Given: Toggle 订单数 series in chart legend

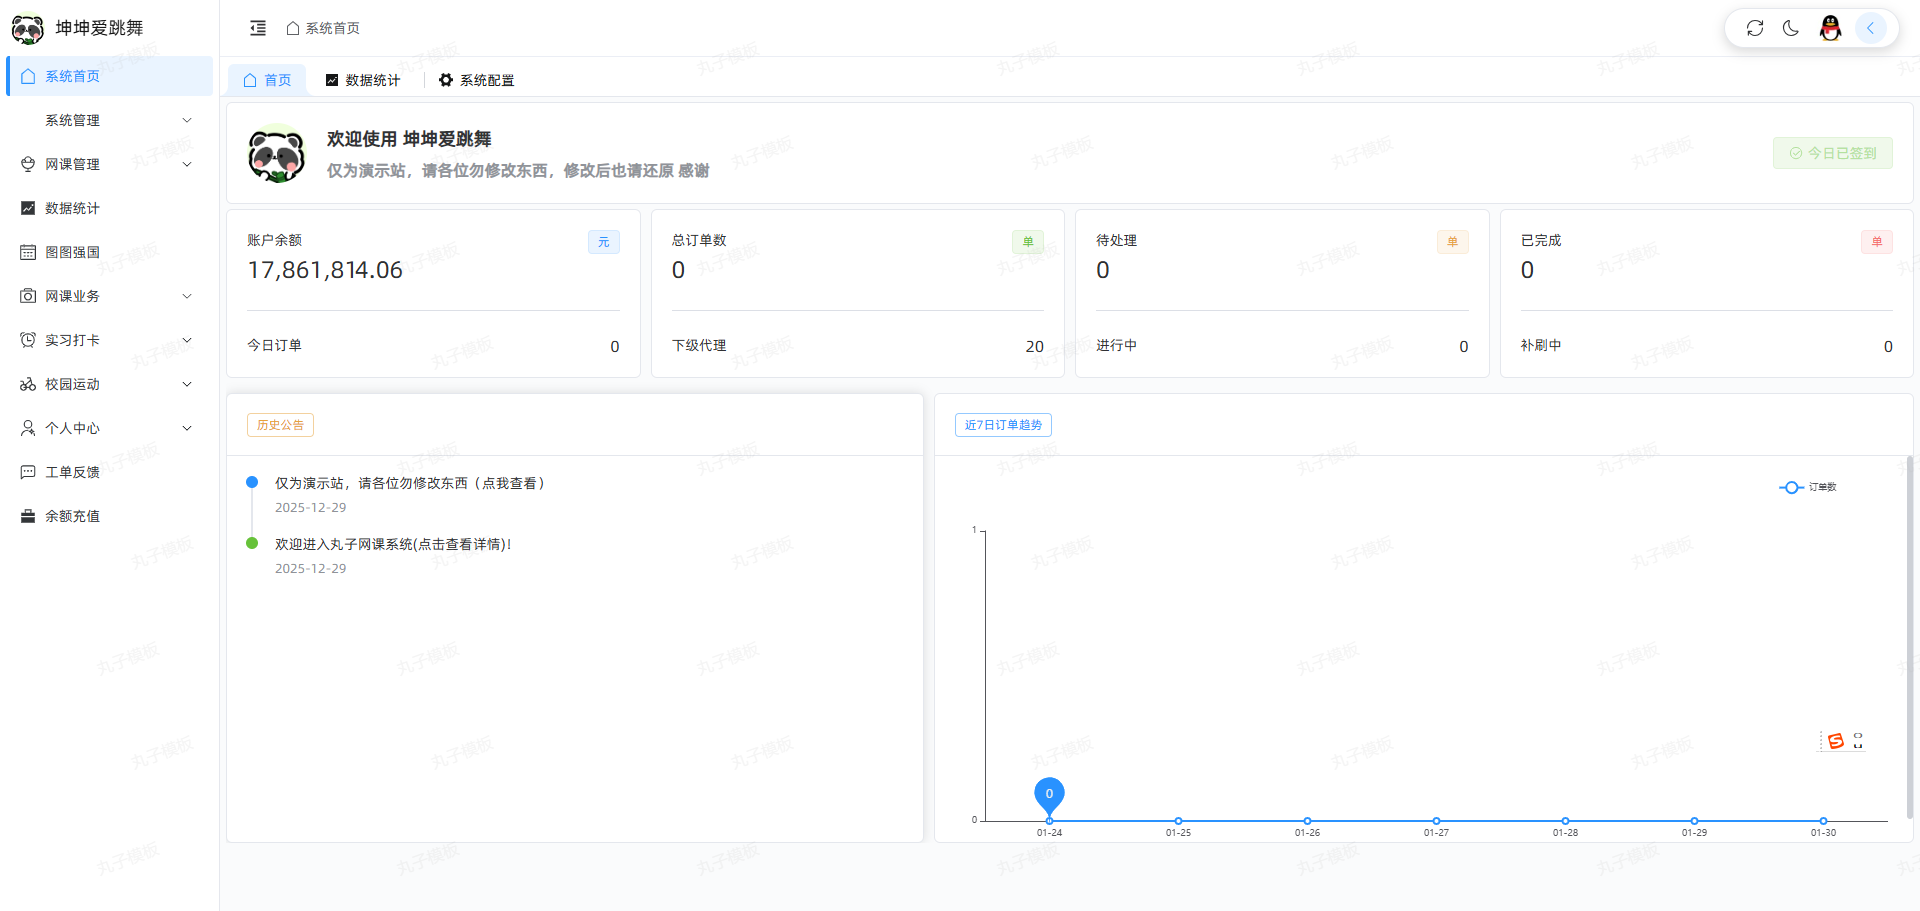Looking at the screenshot, I should click(x=1808, y=487).
